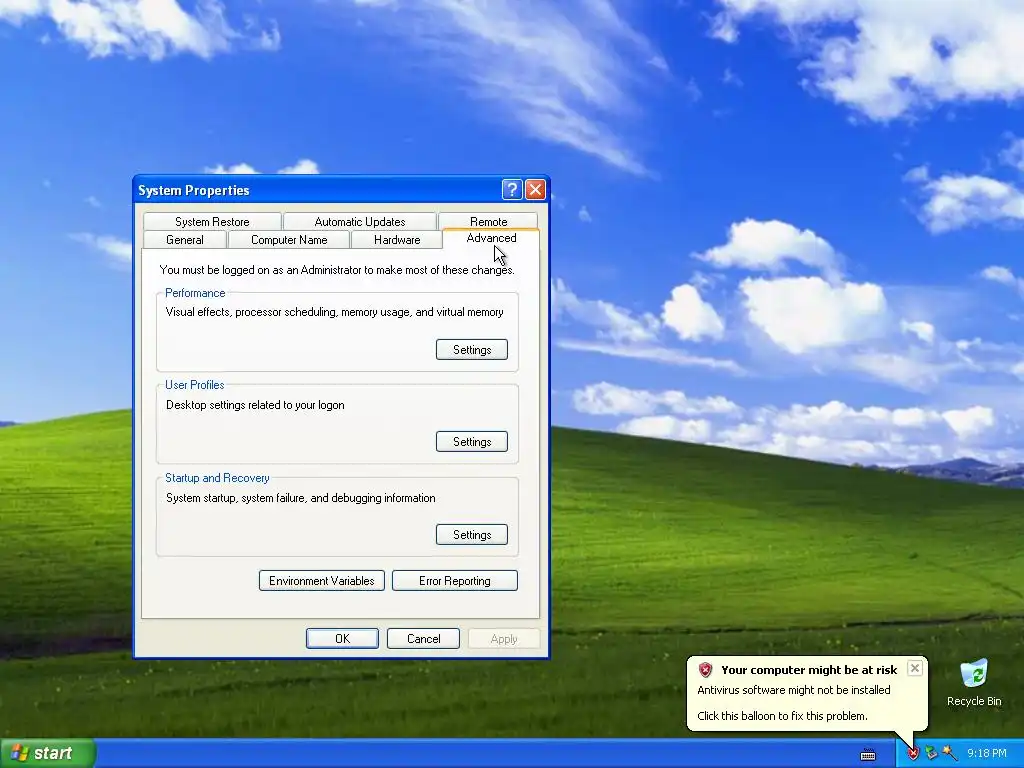
Task: Click the shield icon in the warning balloon
Action: [705, 669]
